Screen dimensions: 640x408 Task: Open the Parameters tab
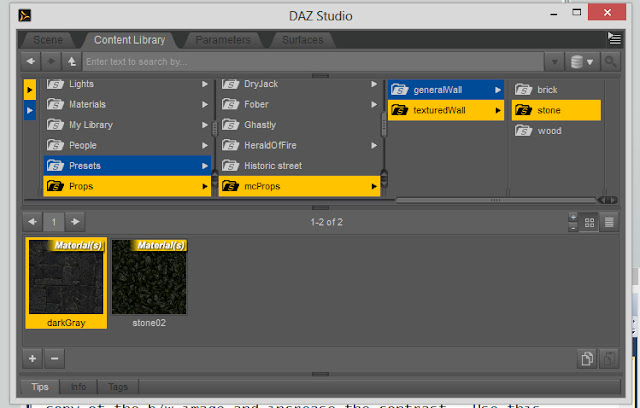click(223, 40)
